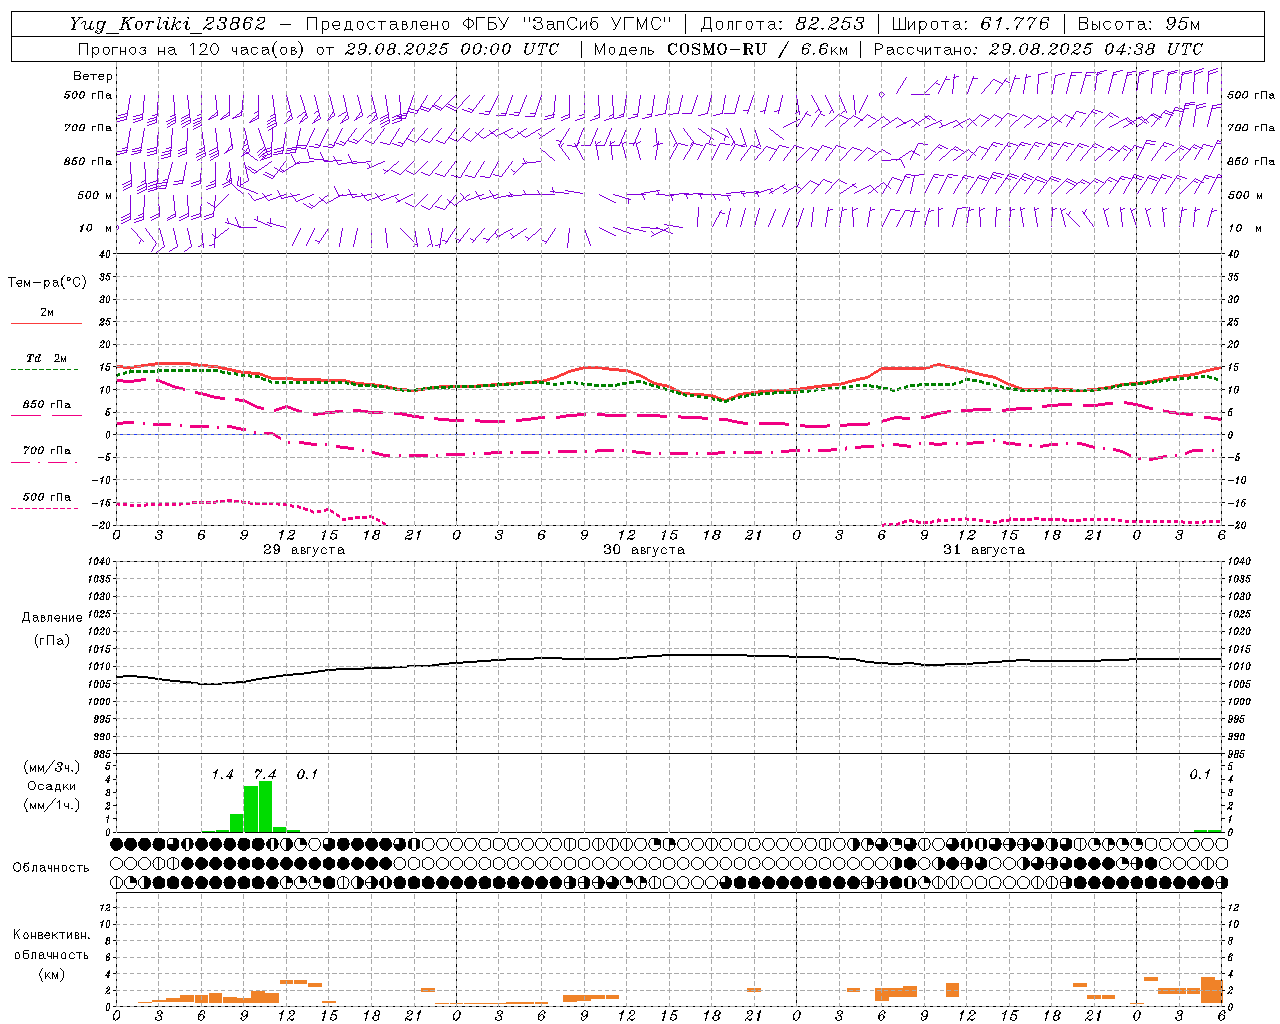Click the "Тем-ра(°C)" temperature panel label
This screenshot has width=1280, height=1024.
tap(47, 283)
